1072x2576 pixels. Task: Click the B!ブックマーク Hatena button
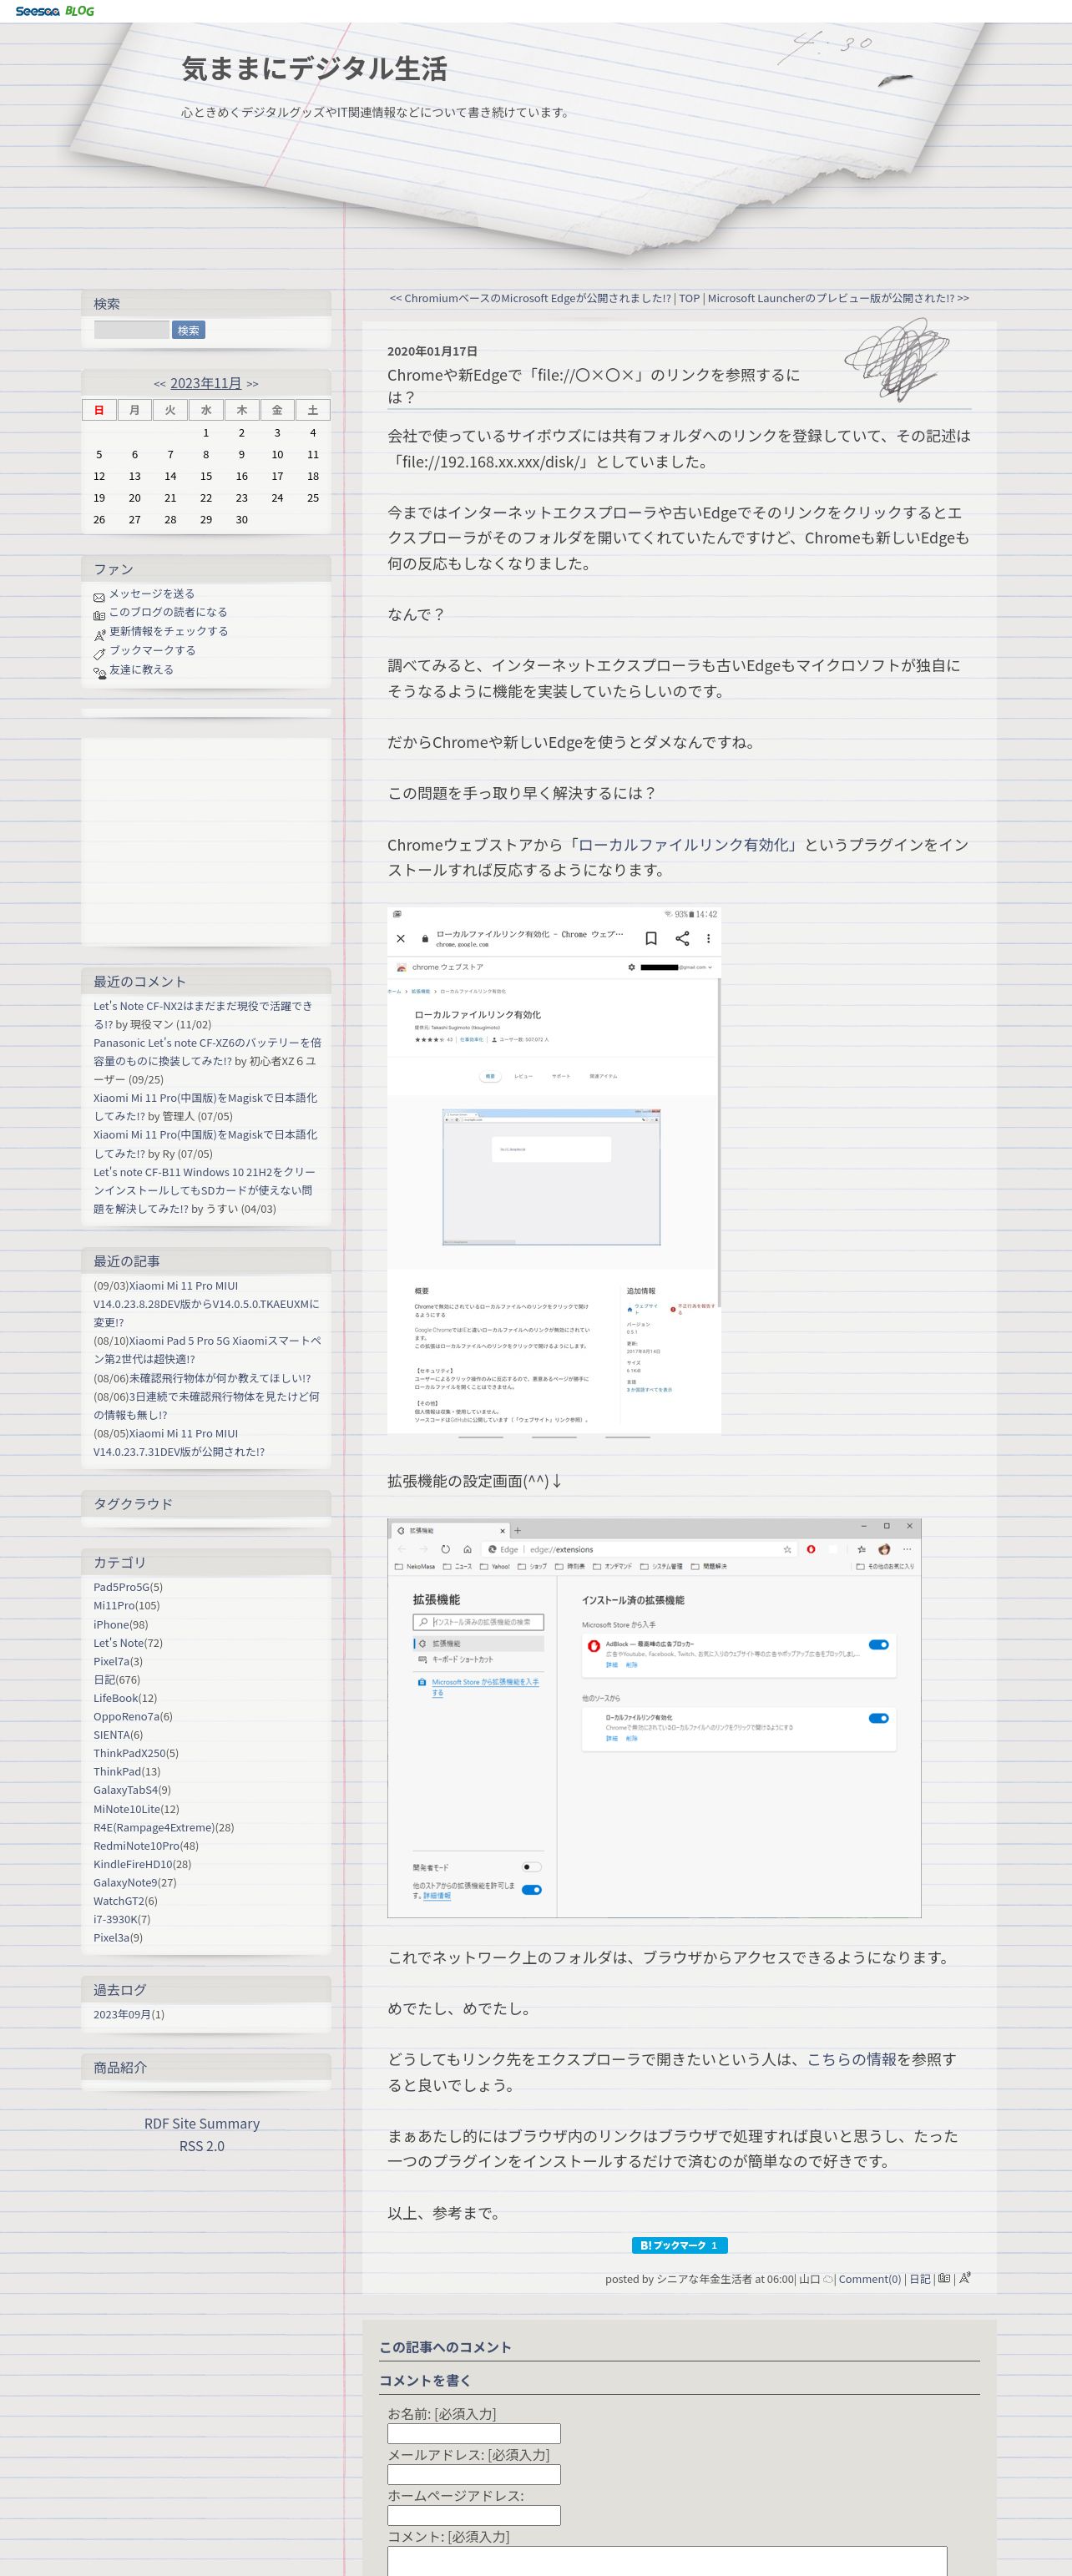(x=679, y=2245)
